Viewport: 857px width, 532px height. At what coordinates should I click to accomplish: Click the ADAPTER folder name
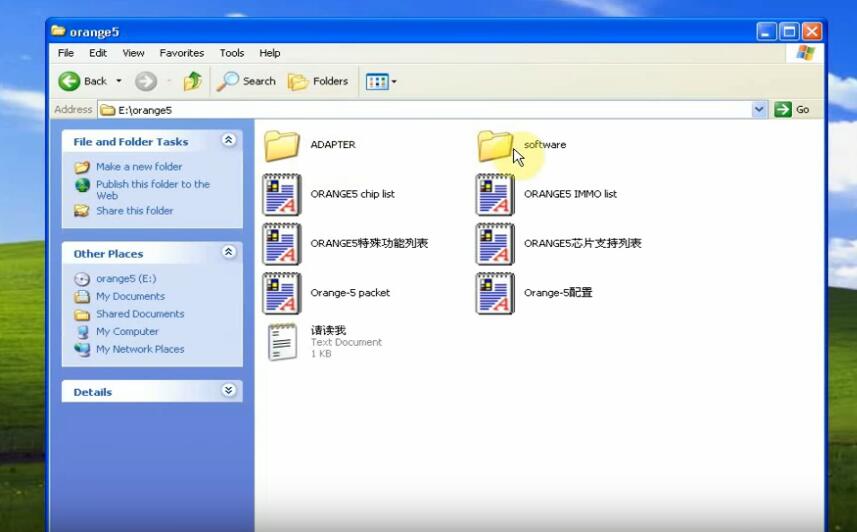[333, 144]
